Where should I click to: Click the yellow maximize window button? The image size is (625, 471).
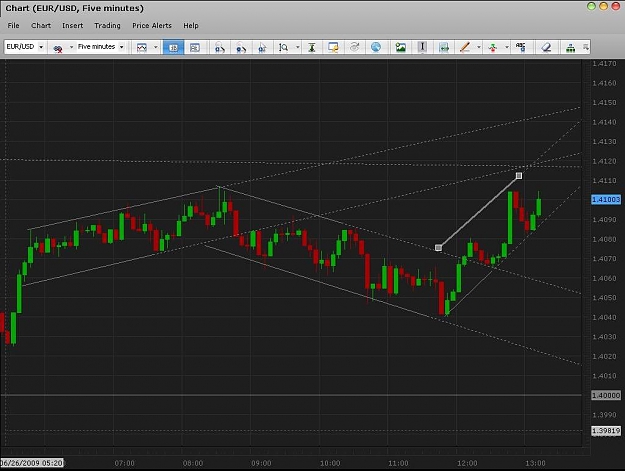pyautogui.click(x=603, y=6)
